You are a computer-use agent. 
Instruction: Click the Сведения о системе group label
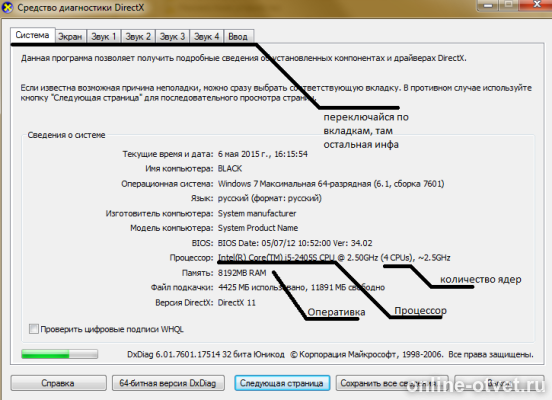click(x=66, y=135)
